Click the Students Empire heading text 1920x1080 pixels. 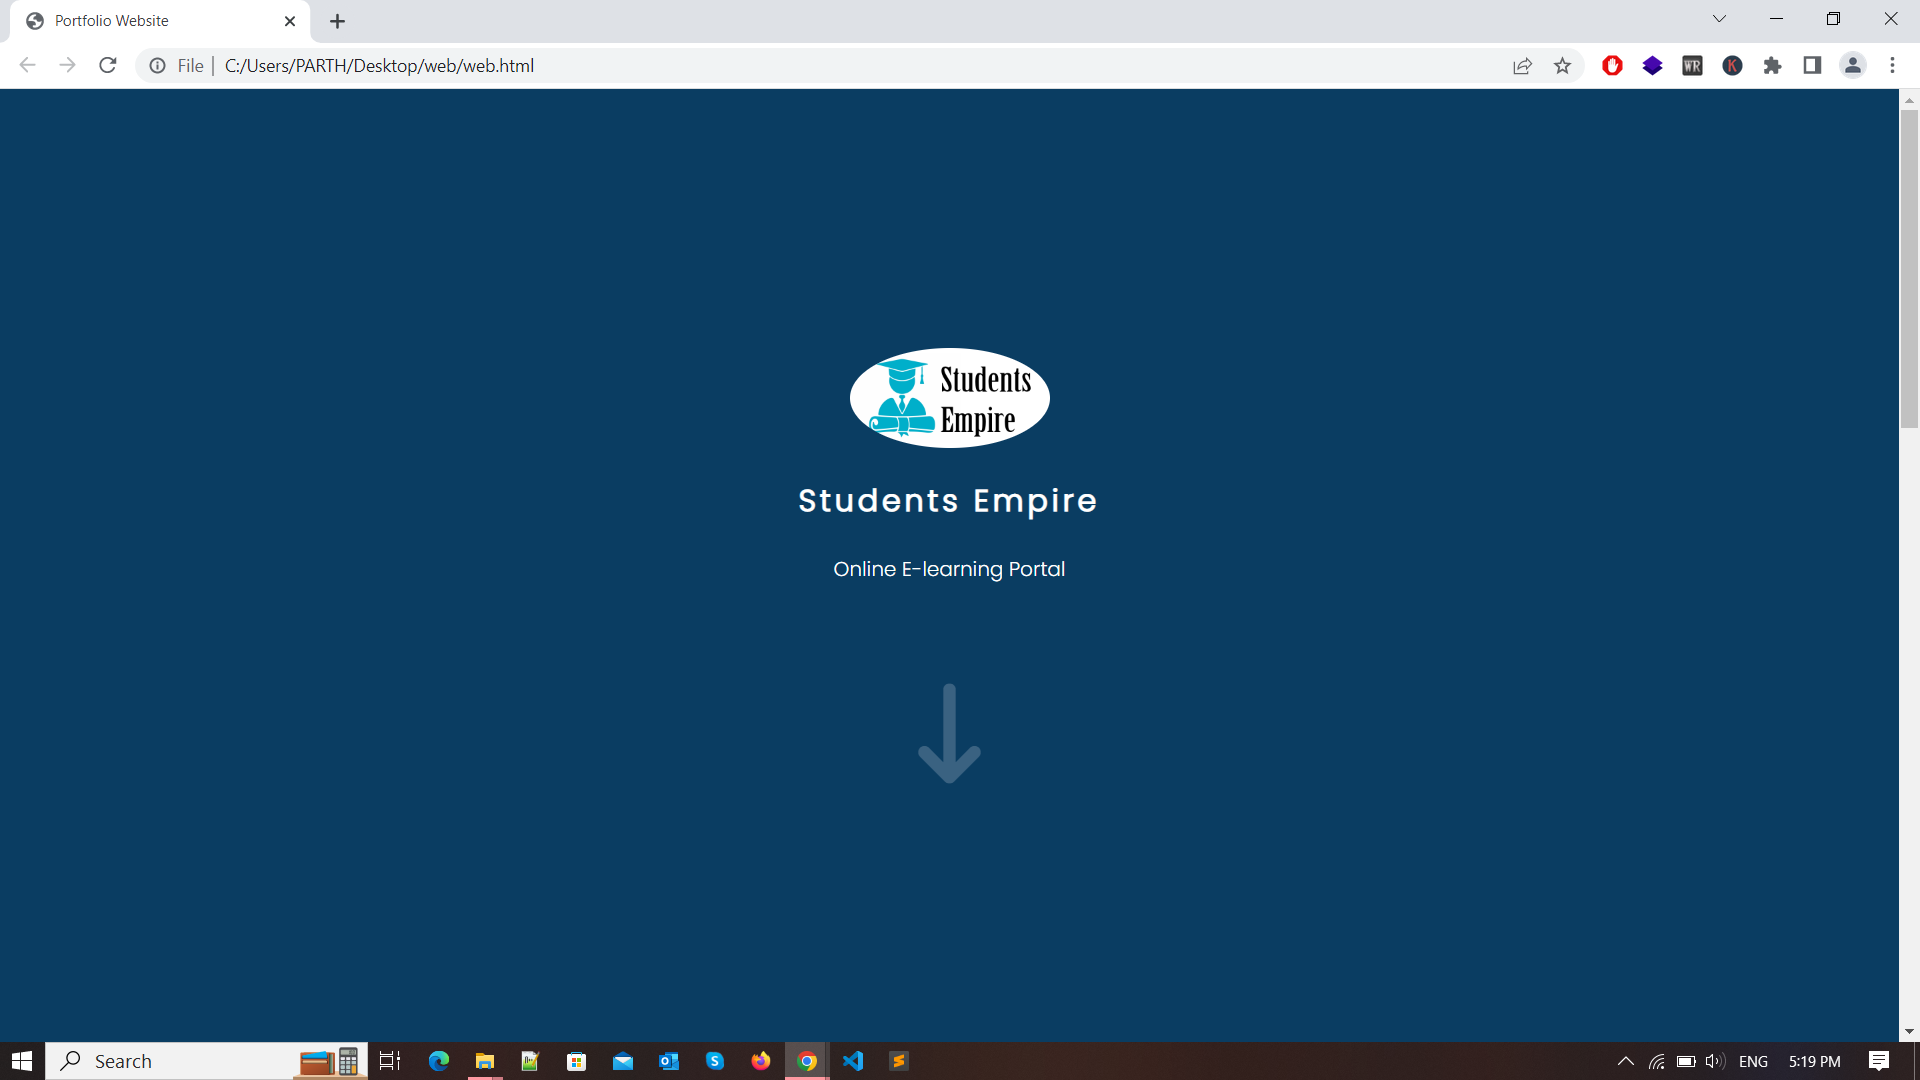[947, 501]
